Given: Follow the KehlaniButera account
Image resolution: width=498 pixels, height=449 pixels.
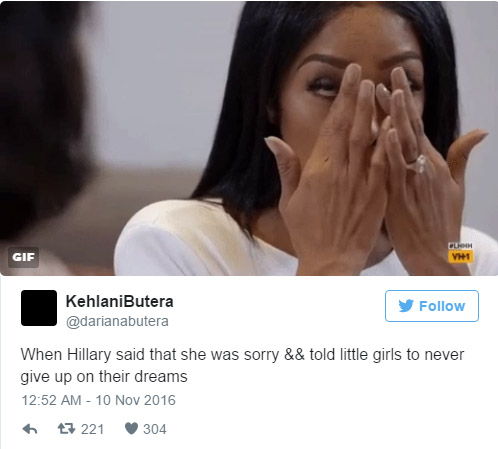Looking at the screenshot, I should point(432,306).
